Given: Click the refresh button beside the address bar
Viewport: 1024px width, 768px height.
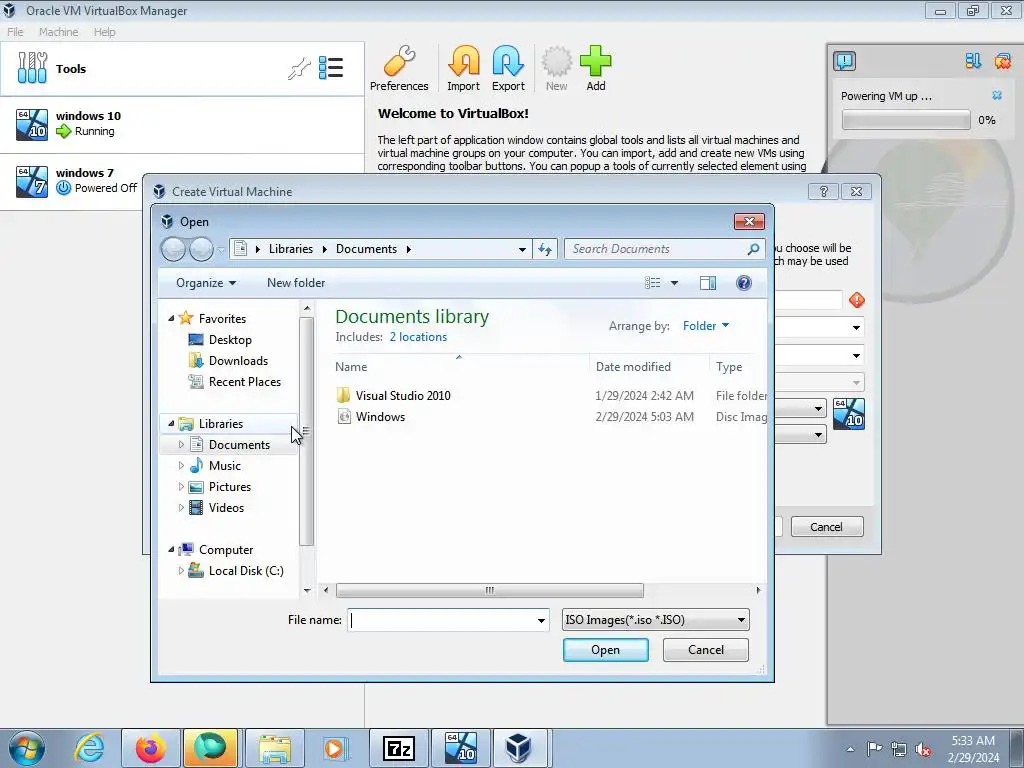Looking at the screenshot, I should (545, 249).
